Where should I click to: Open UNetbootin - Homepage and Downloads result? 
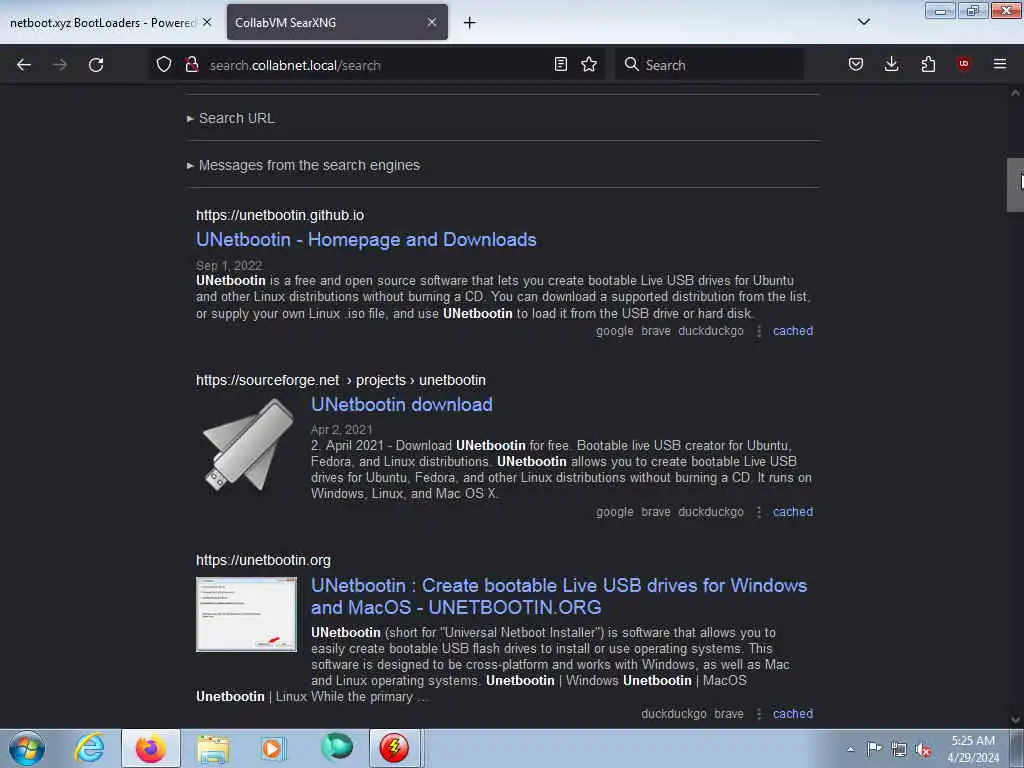pos(366,240)
